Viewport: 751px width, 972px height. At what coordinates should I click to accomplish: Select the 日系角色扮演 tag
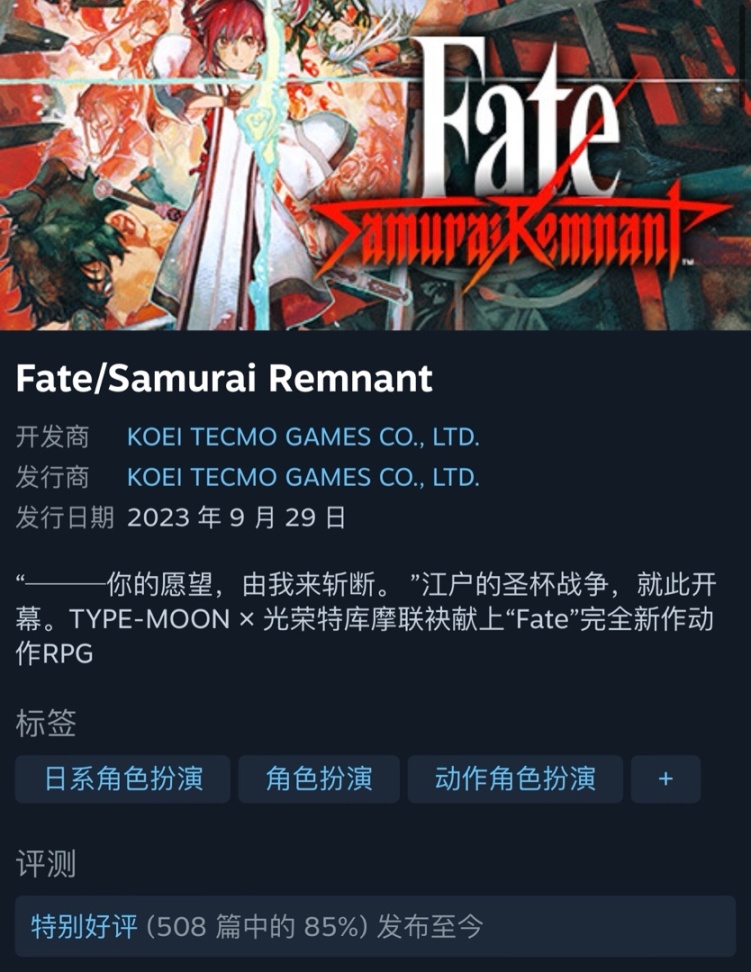point(123,779)
